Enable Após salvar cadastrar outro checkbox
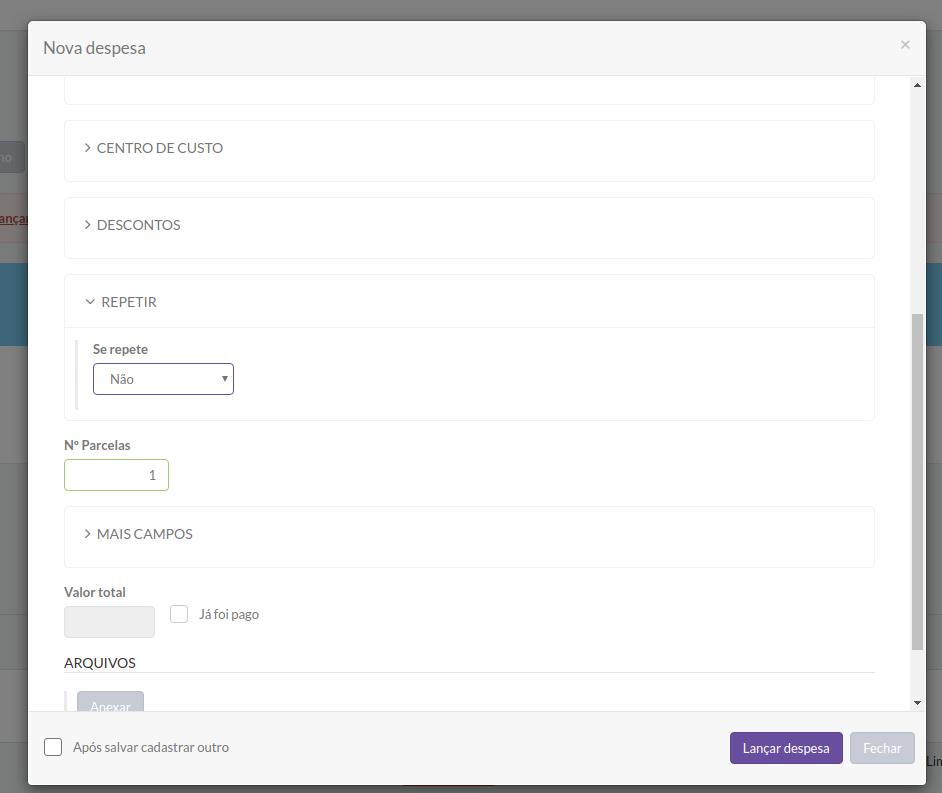942x793 pixels. (x=53, y=747)
